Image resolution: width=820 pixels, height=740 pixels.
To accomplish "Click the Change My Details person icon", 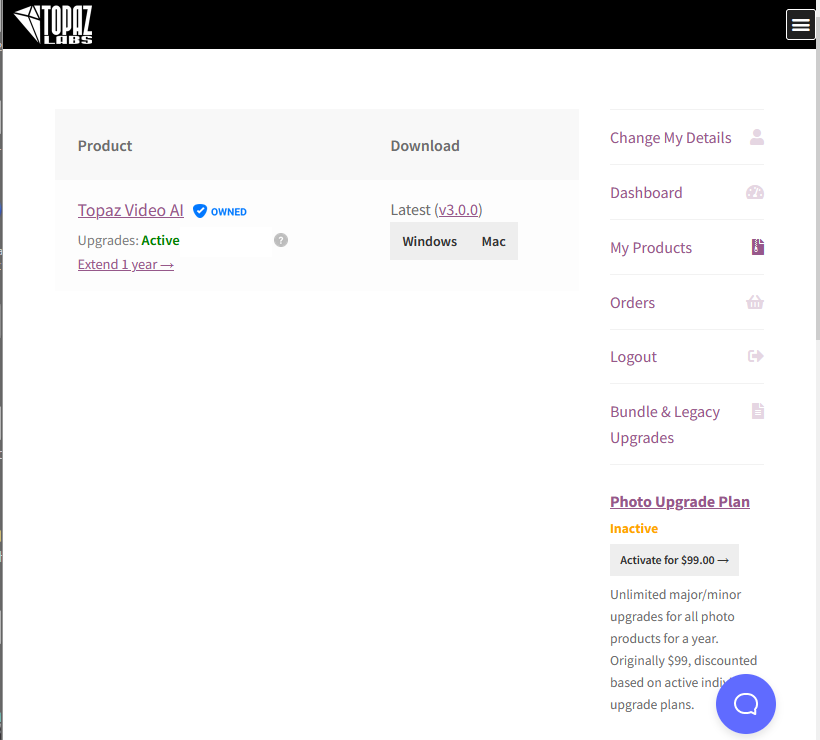I will pyautogui.click(x=757, y=137).
